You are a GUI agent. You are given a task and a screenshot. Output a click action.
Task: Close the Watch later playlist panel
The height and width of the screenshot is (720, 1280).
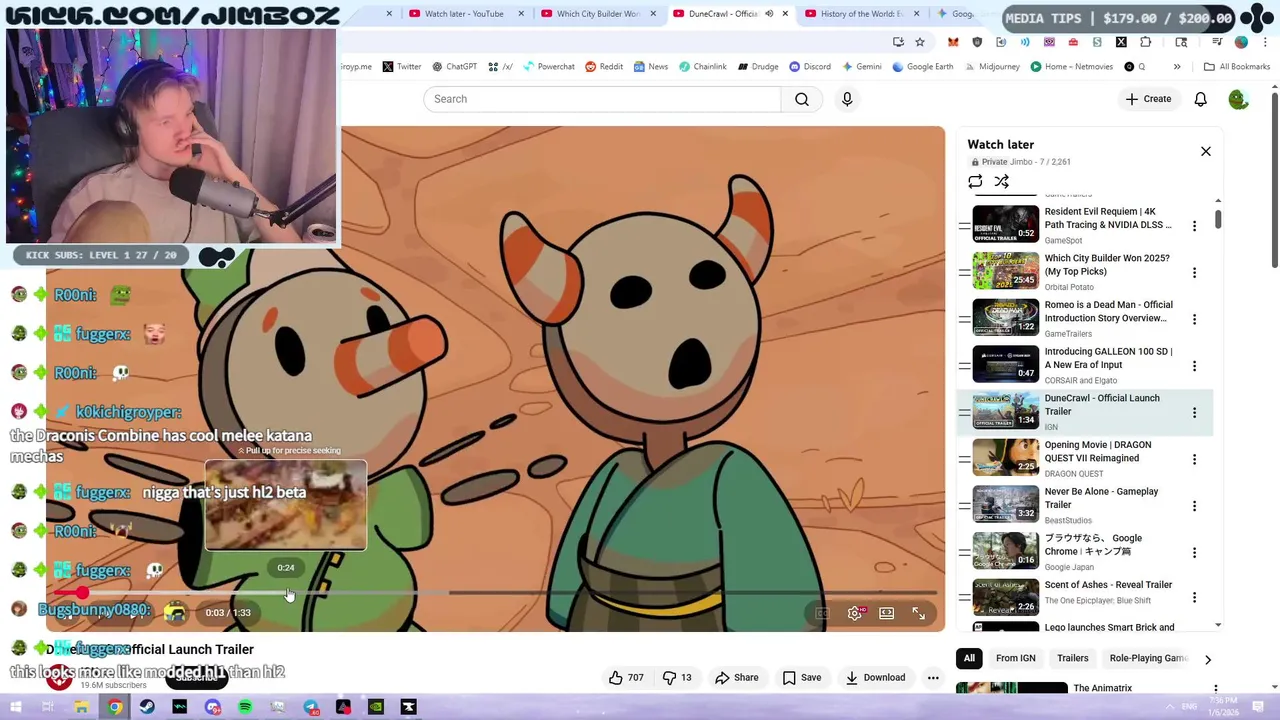1205,151
